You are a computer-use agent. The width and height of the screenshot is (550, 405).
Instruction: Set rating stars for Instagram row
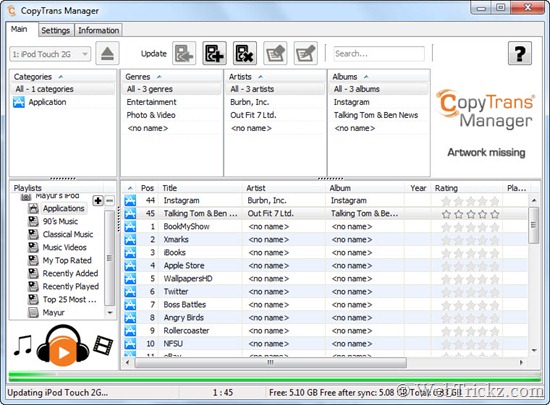(x=470, y=201)
